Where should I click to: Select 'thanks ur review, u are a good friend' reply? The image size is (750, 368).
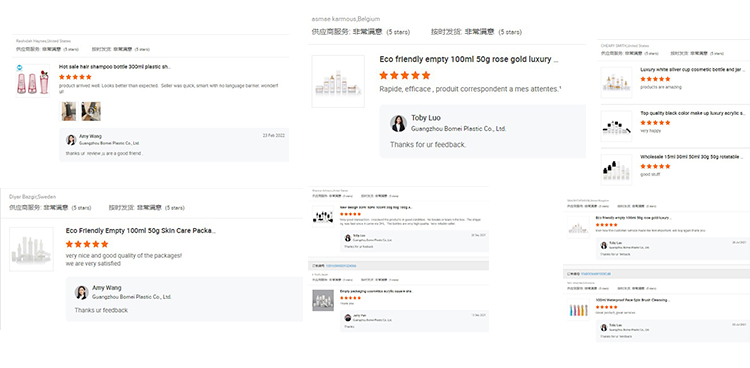[x=104, y=153]
